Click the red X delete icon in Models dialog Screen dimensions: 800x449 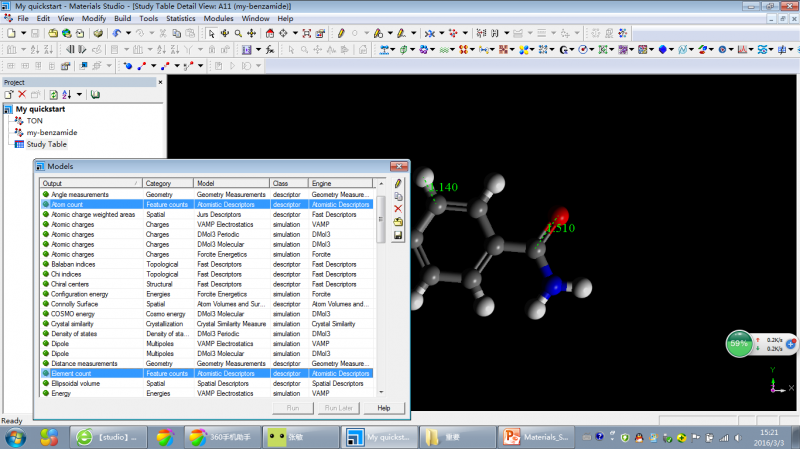(398, 209)
